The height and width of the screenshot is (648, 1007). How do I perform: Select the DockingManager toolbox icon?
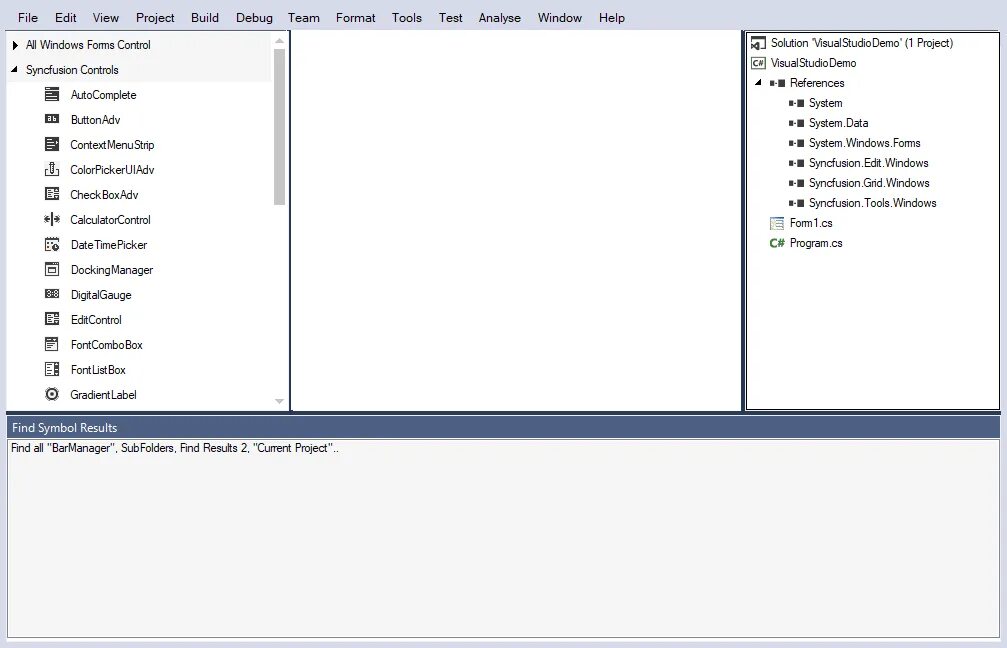coord(52,269)
